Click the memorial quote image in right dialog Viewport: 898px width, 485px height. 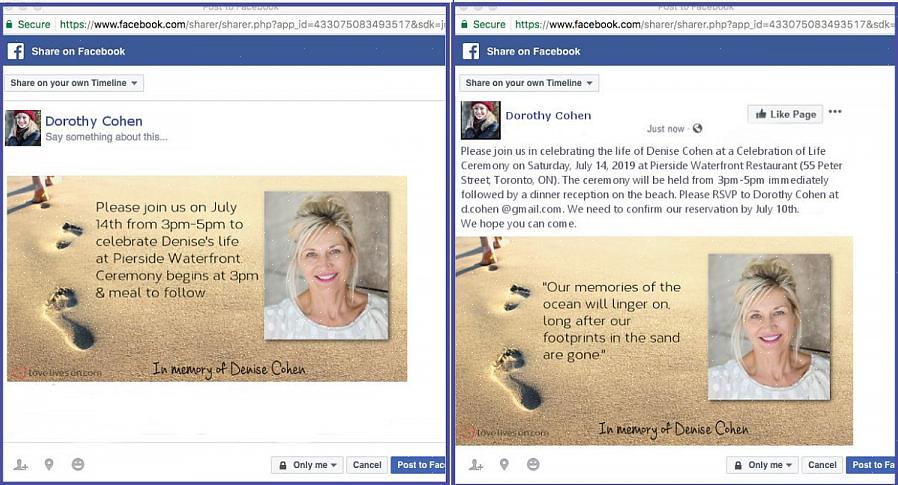point(654,340)
